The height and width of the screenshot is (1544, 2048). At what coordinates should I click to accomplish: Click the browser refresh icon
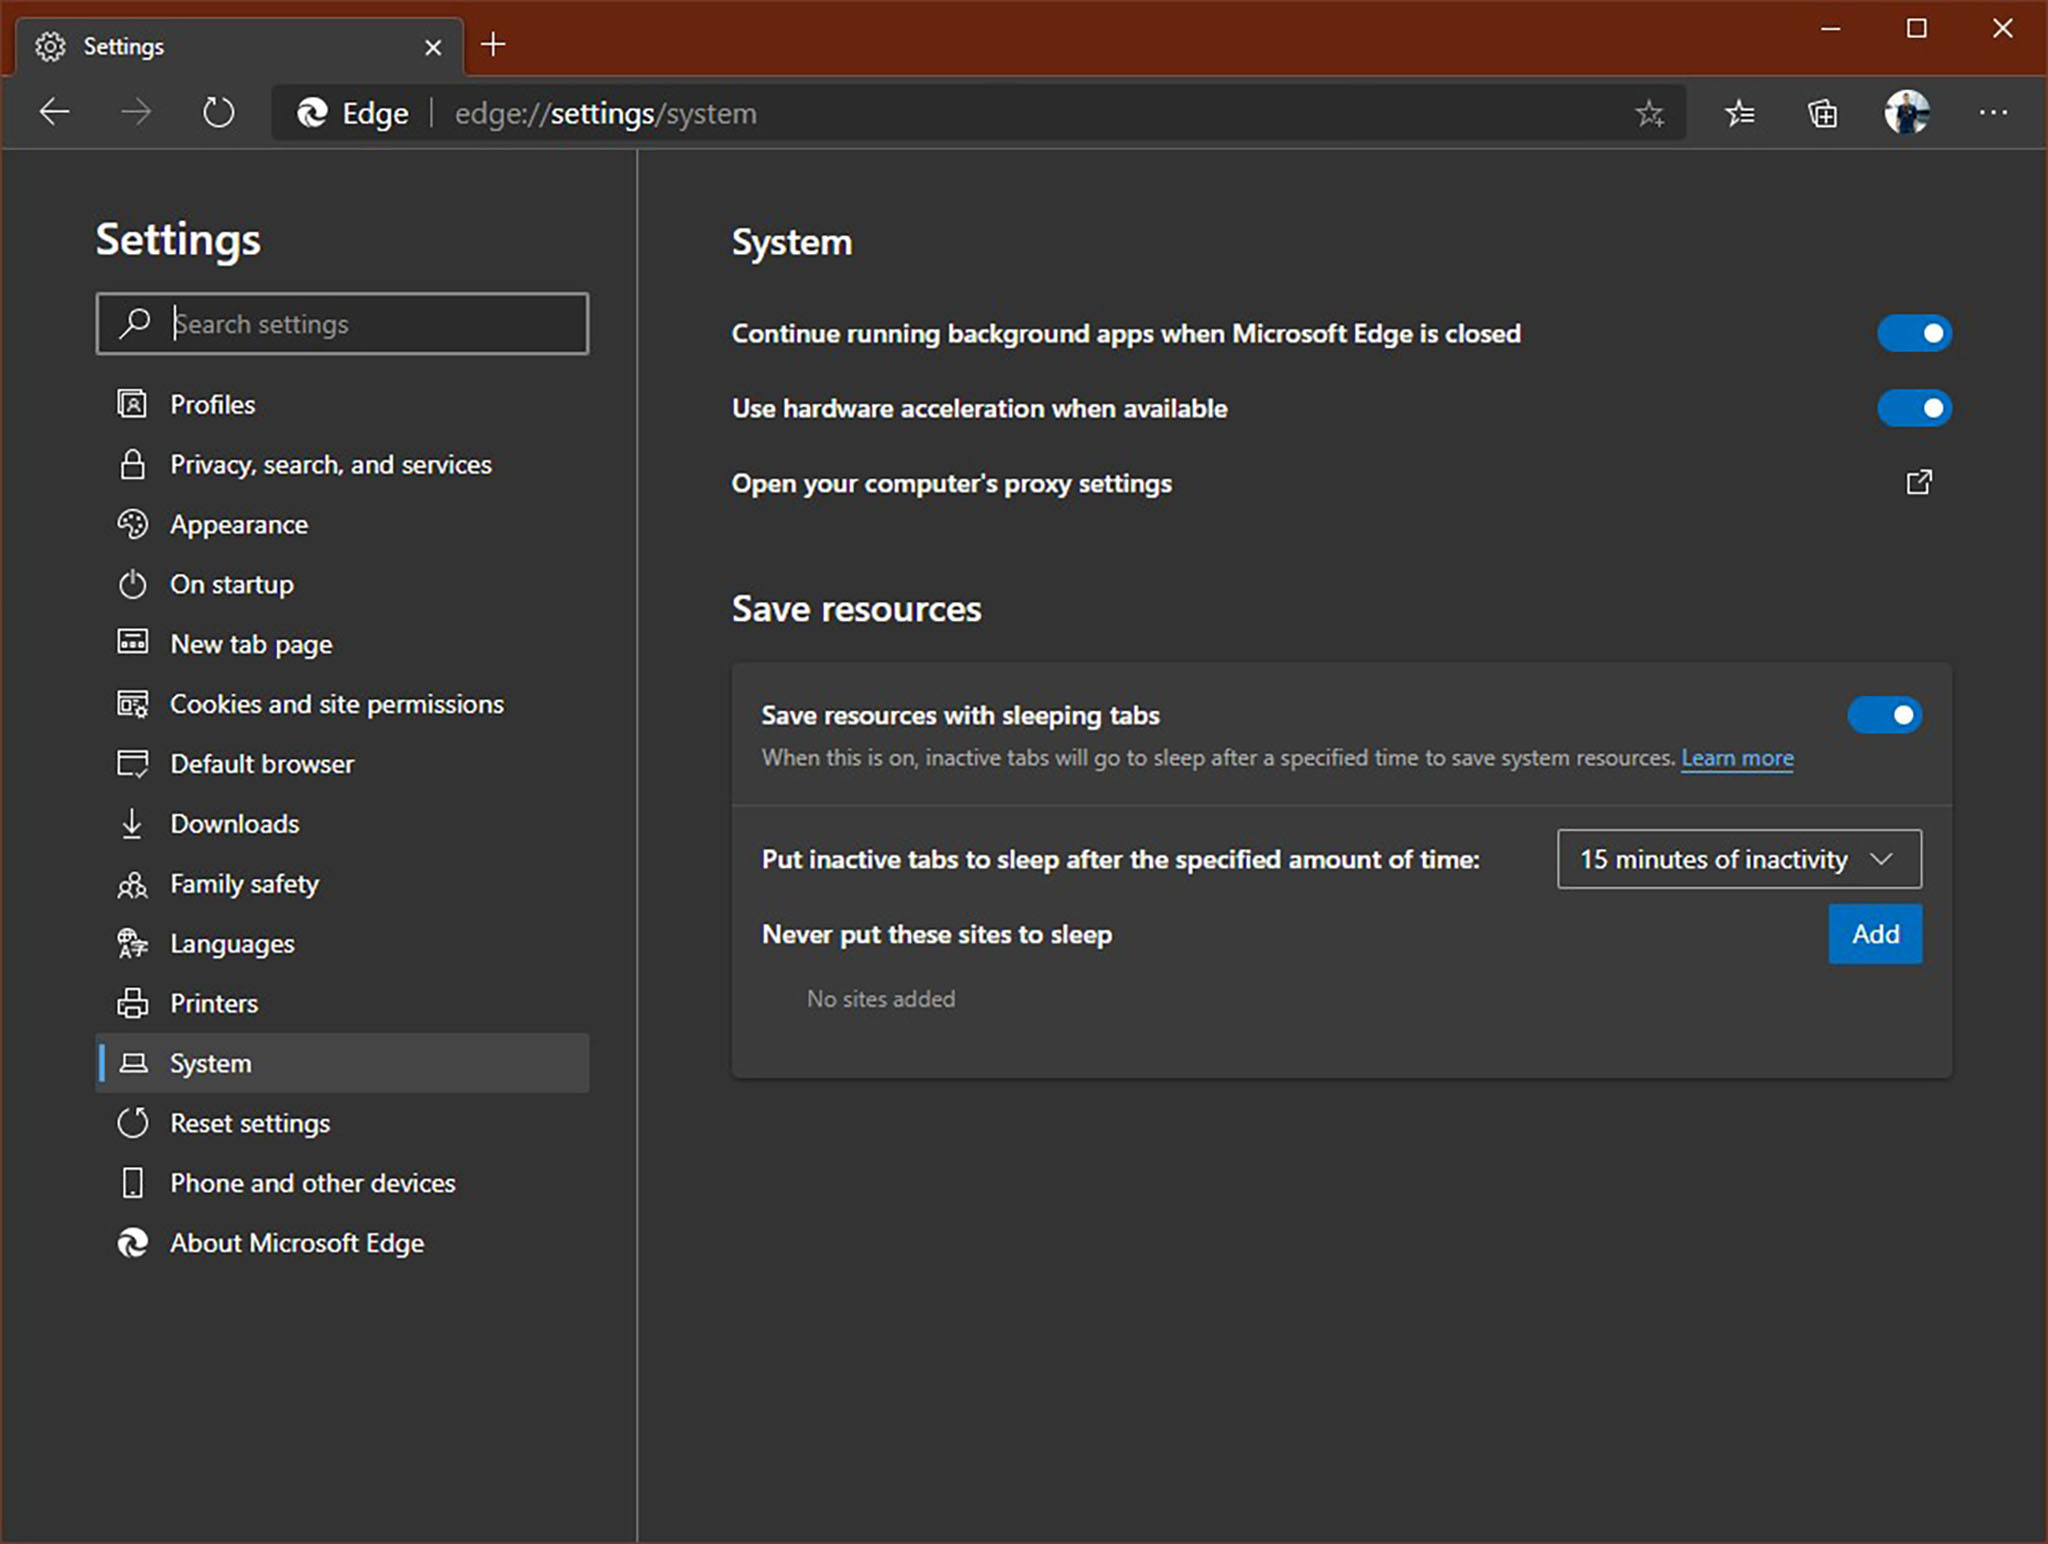click(x=218, y=112)
